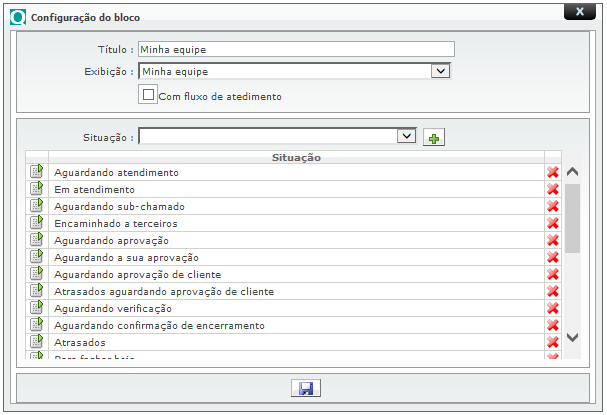The image size is (607, 415).
Task: Delete the 'Aguardando atendimento' row
Action: 552,172
